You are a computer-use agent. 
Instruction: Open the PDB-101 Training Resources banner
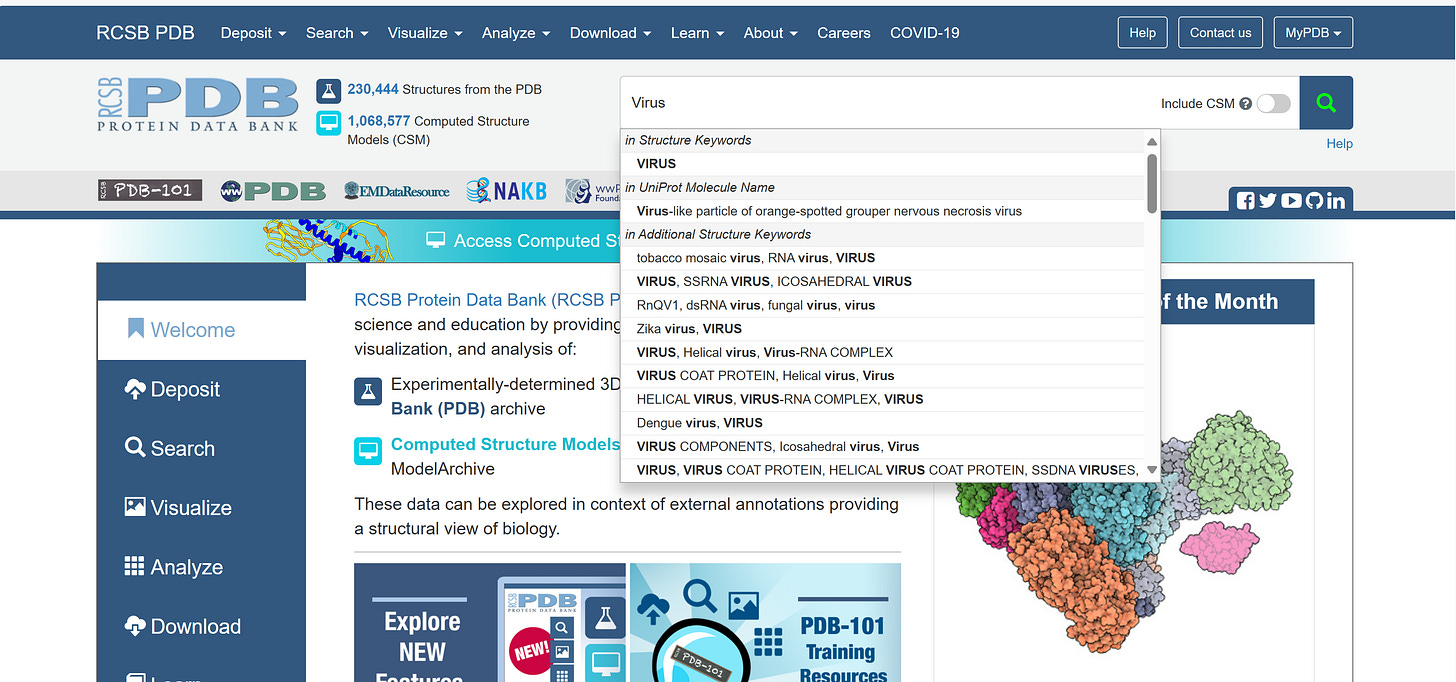(x=766, y=622)
